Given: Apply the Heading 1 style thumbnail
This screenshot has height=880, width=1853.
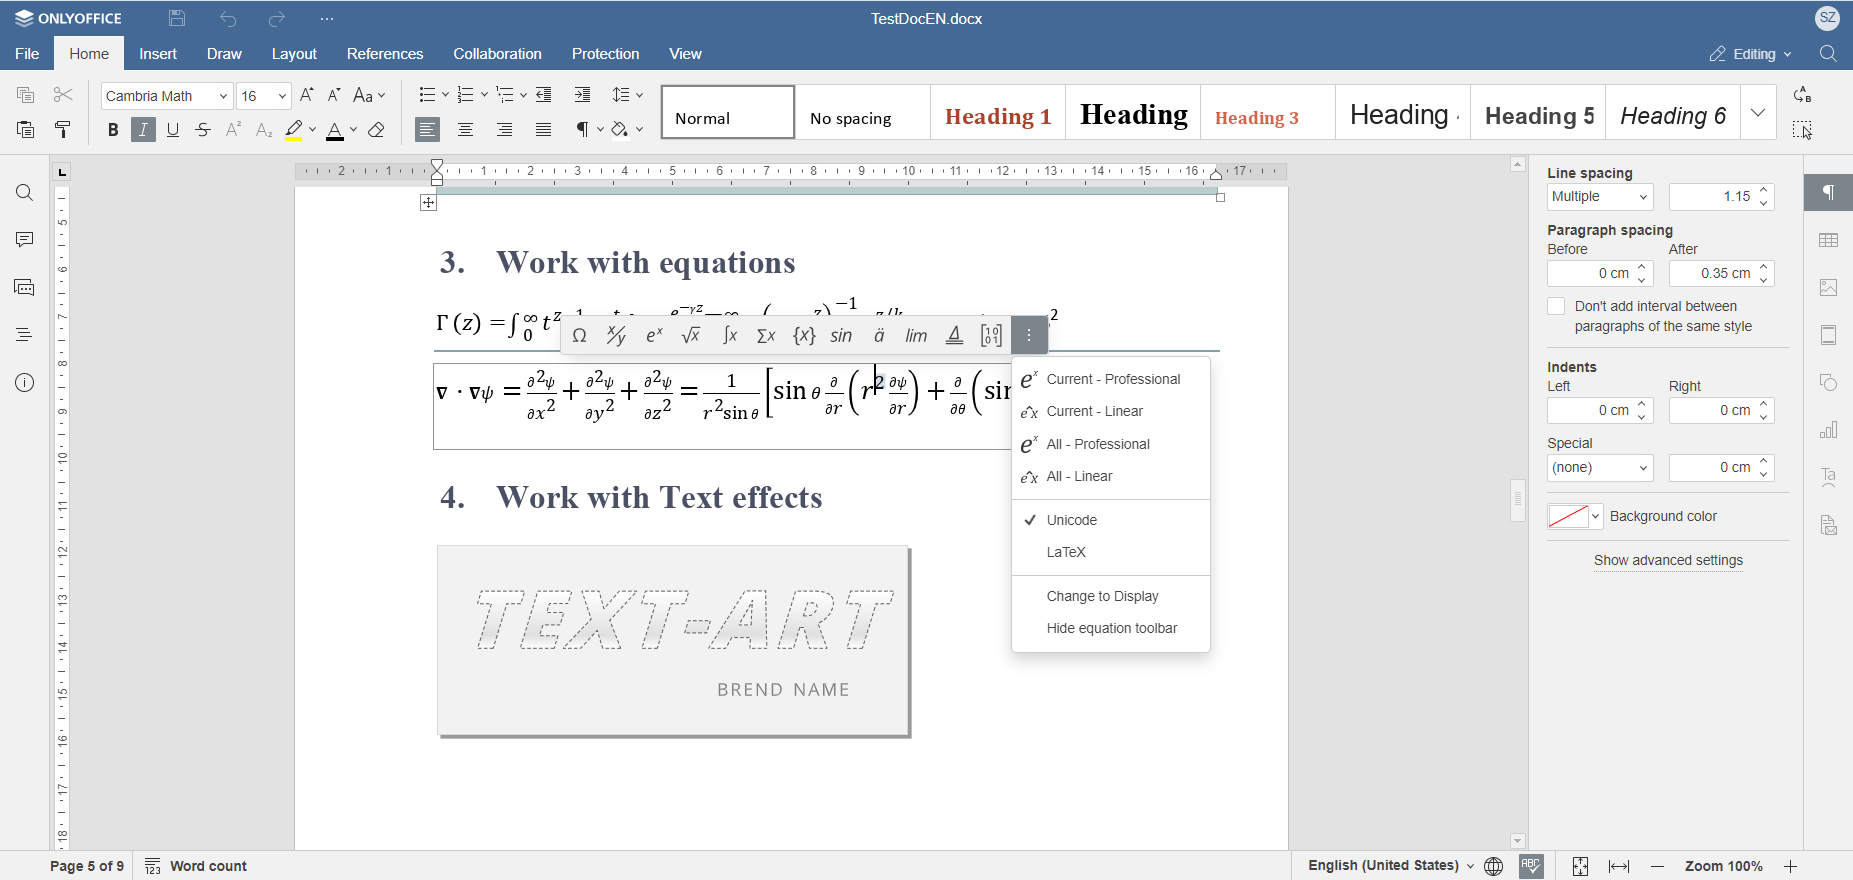Looking at the screenshot, I should (997, 116).
